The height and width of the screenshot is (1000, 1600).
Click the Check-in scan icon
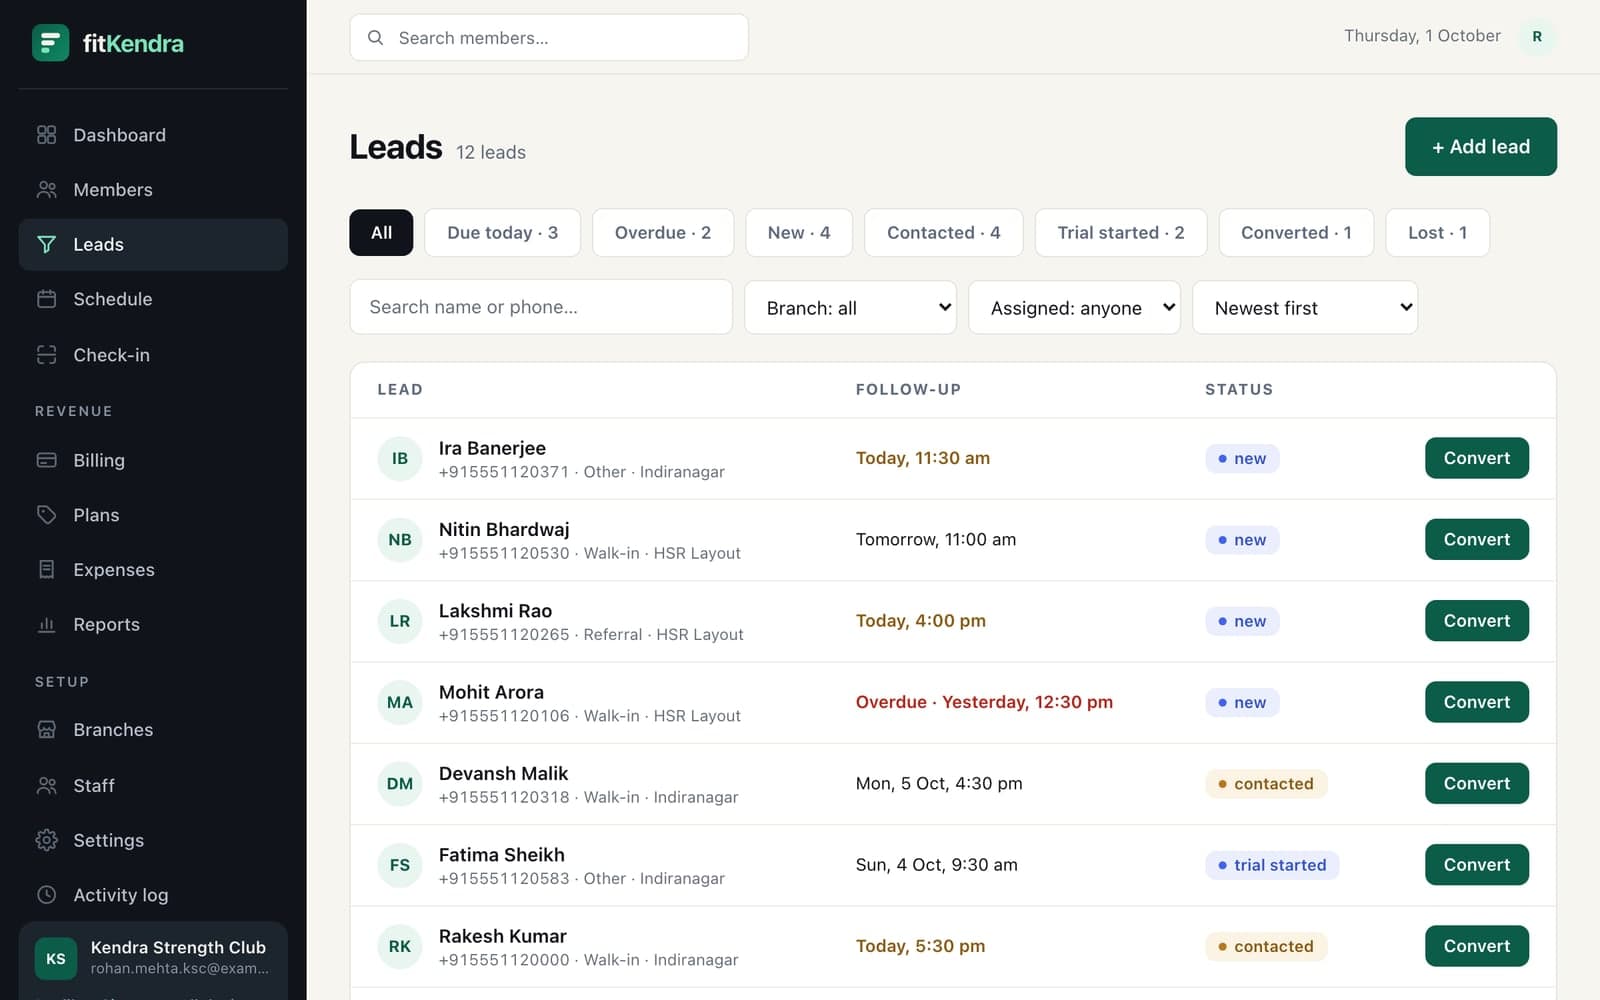[47, 355]
